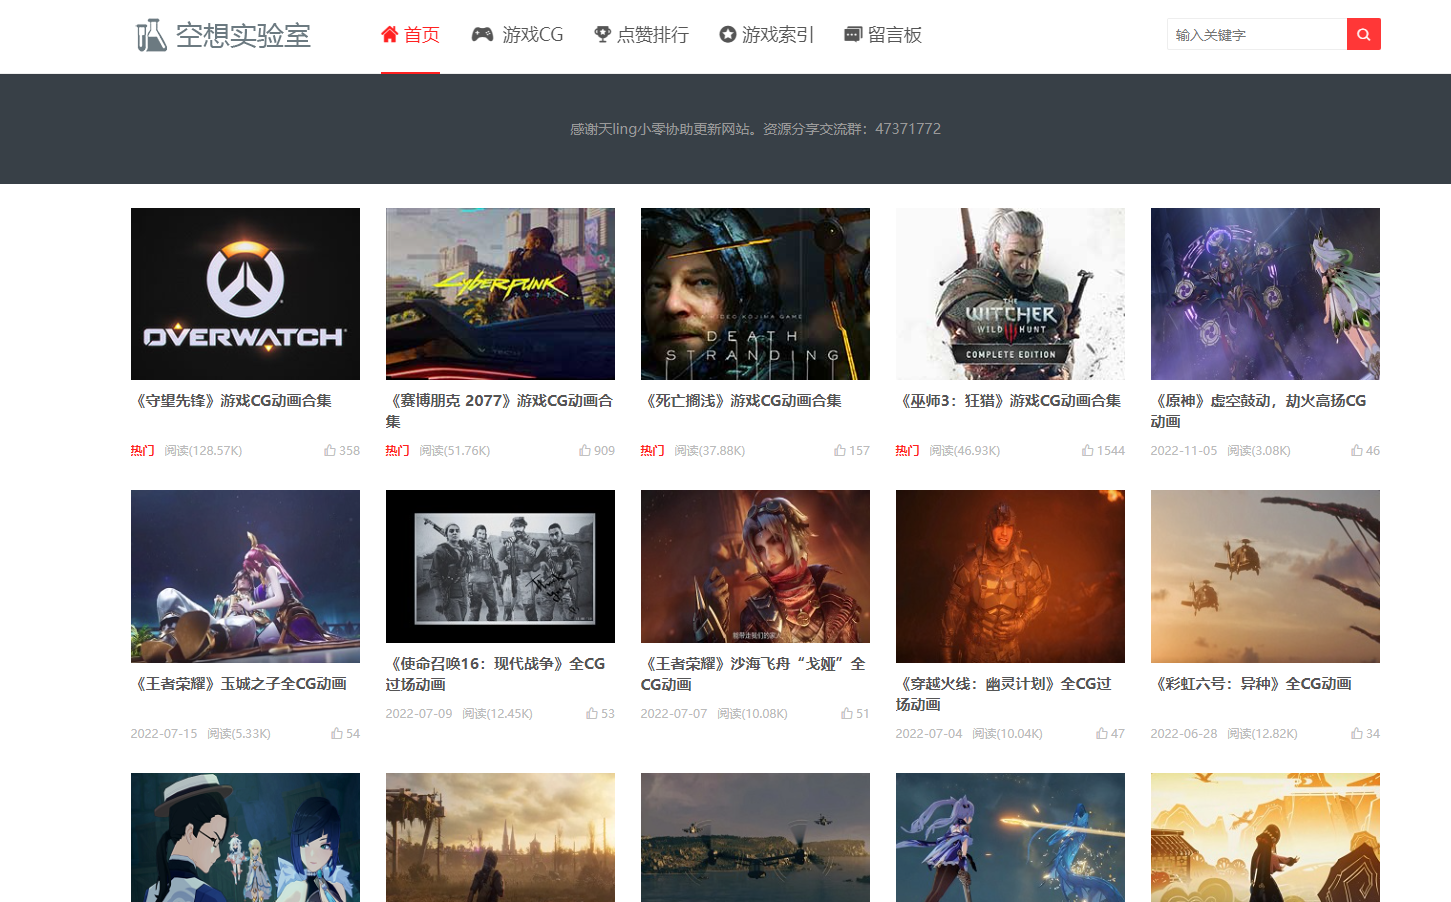Click the 热门 tag under 《死亡搁浅》
The height and width of the screenshot is (902, 1451).
(x=653, y=451)
